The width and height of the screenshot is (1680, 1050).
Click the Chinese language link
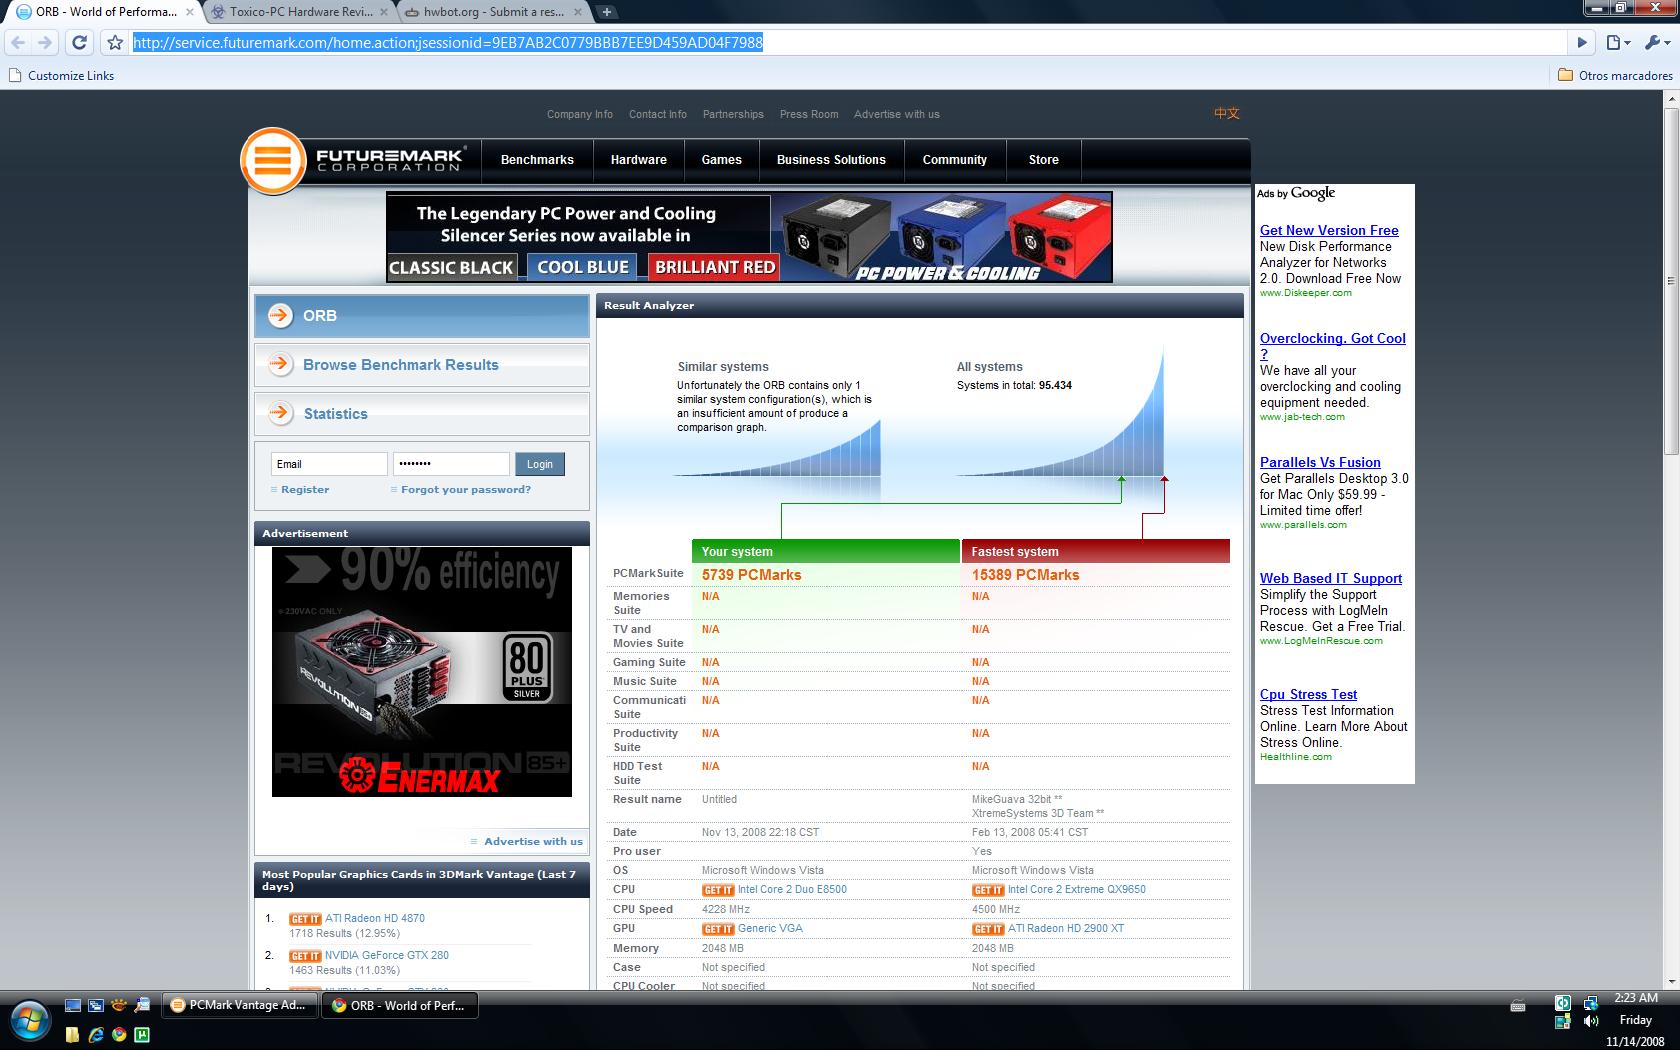(1227, 113)
